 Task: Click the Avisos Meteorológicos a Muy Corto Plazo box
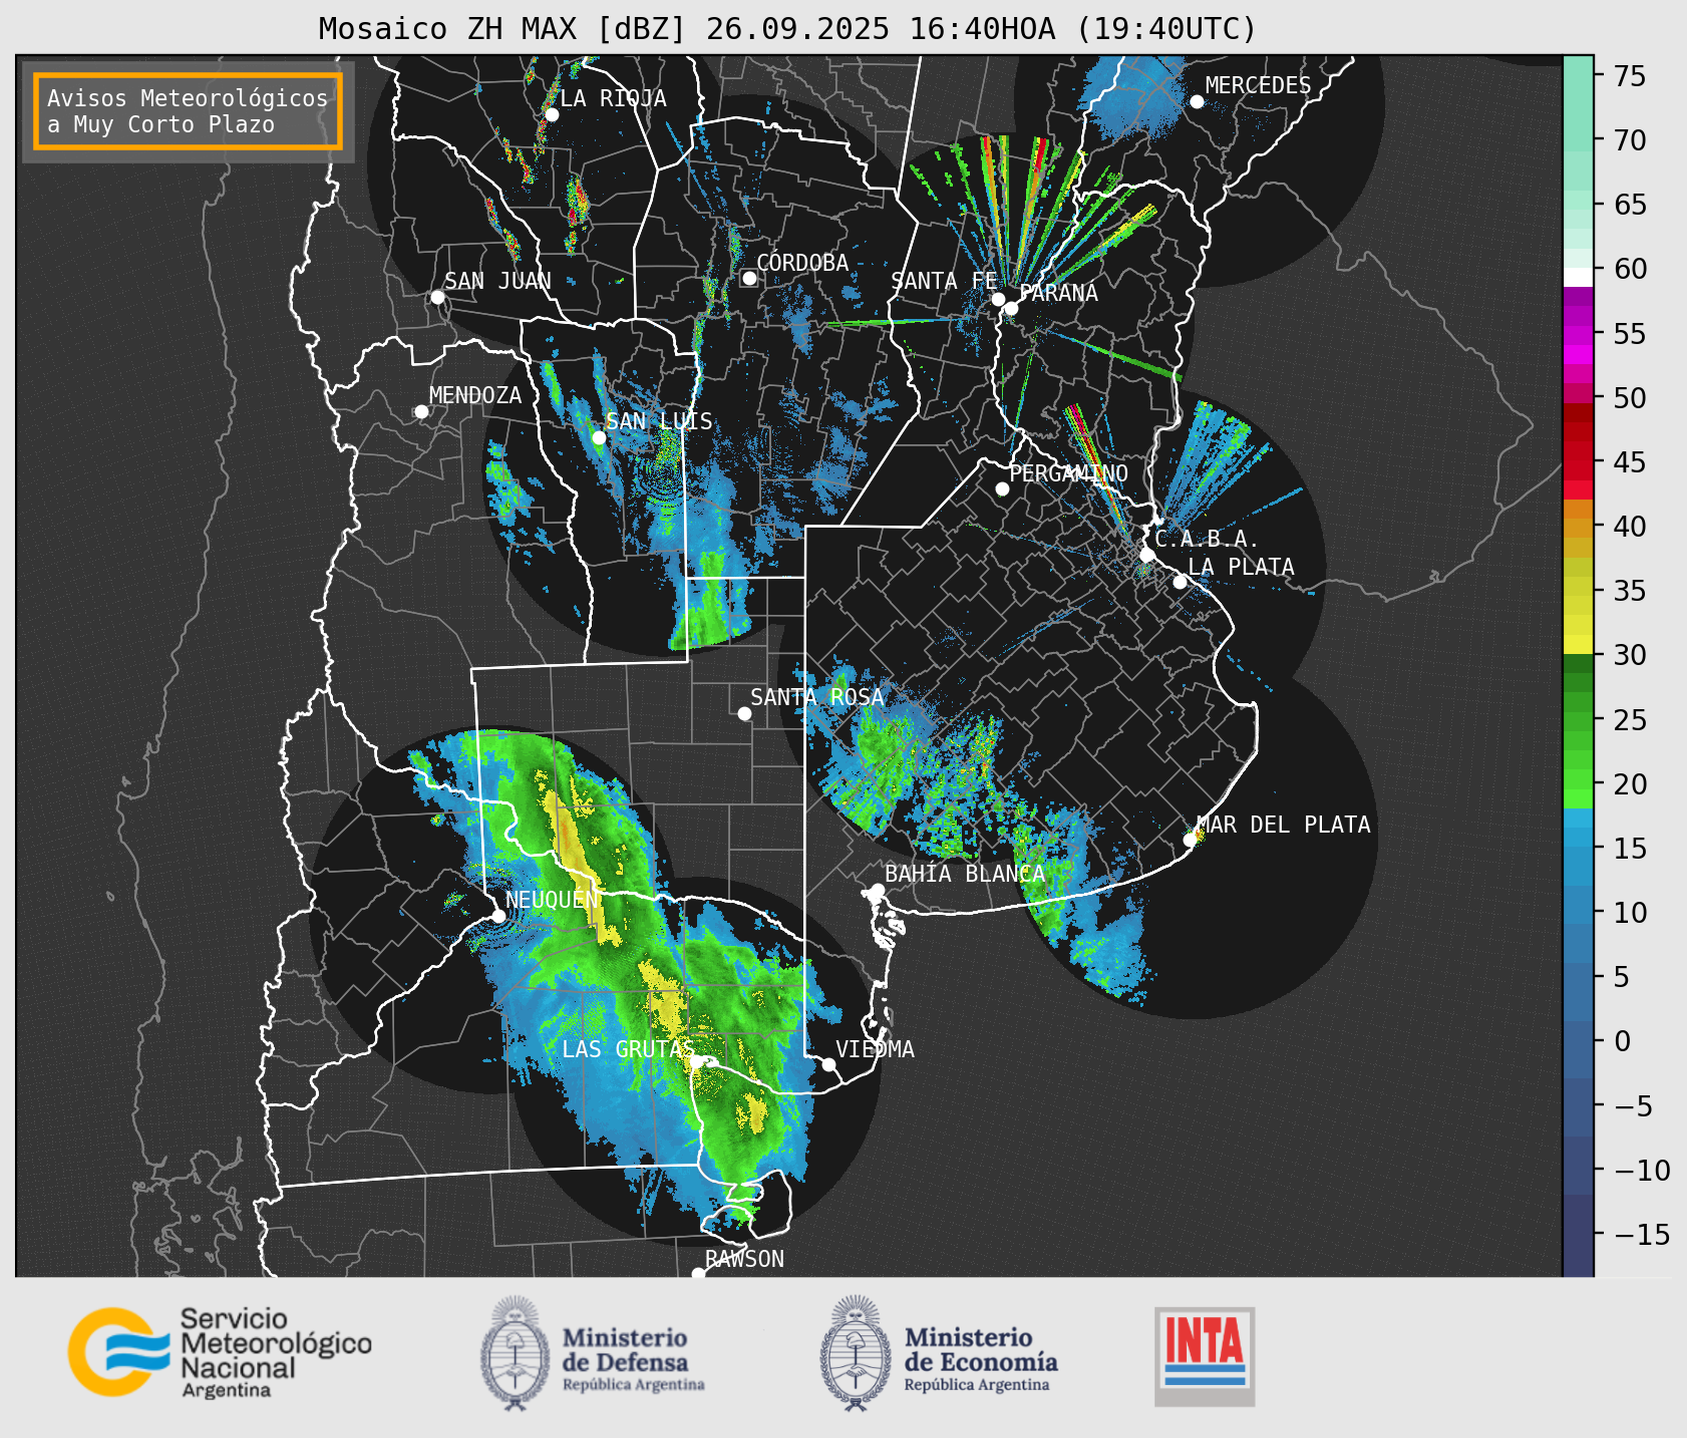click(188, 111)
